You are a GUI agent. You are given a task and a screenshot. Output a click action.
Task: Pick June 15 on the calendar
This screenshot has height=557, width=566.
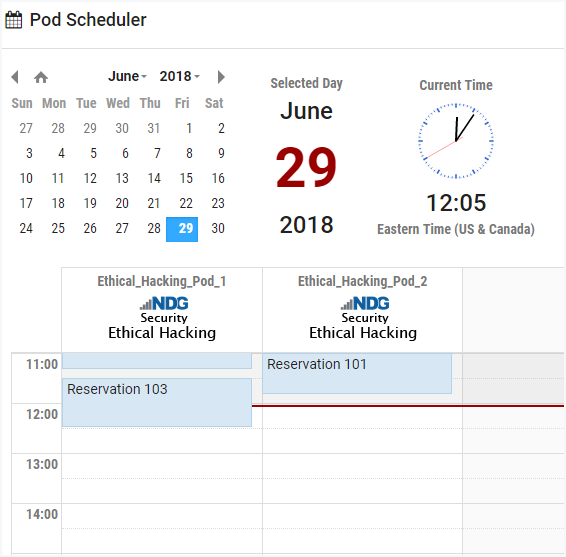pos(186,178)
